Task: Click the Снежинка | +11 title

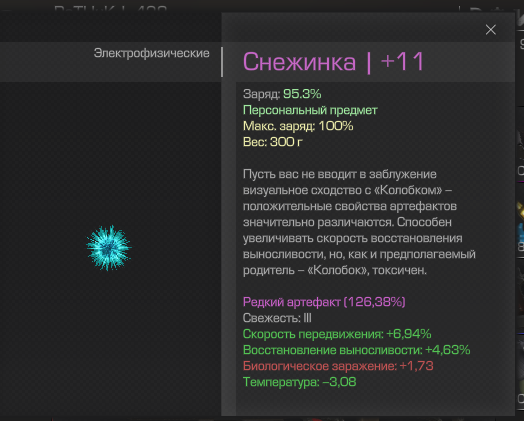Action: click(333, 62)
